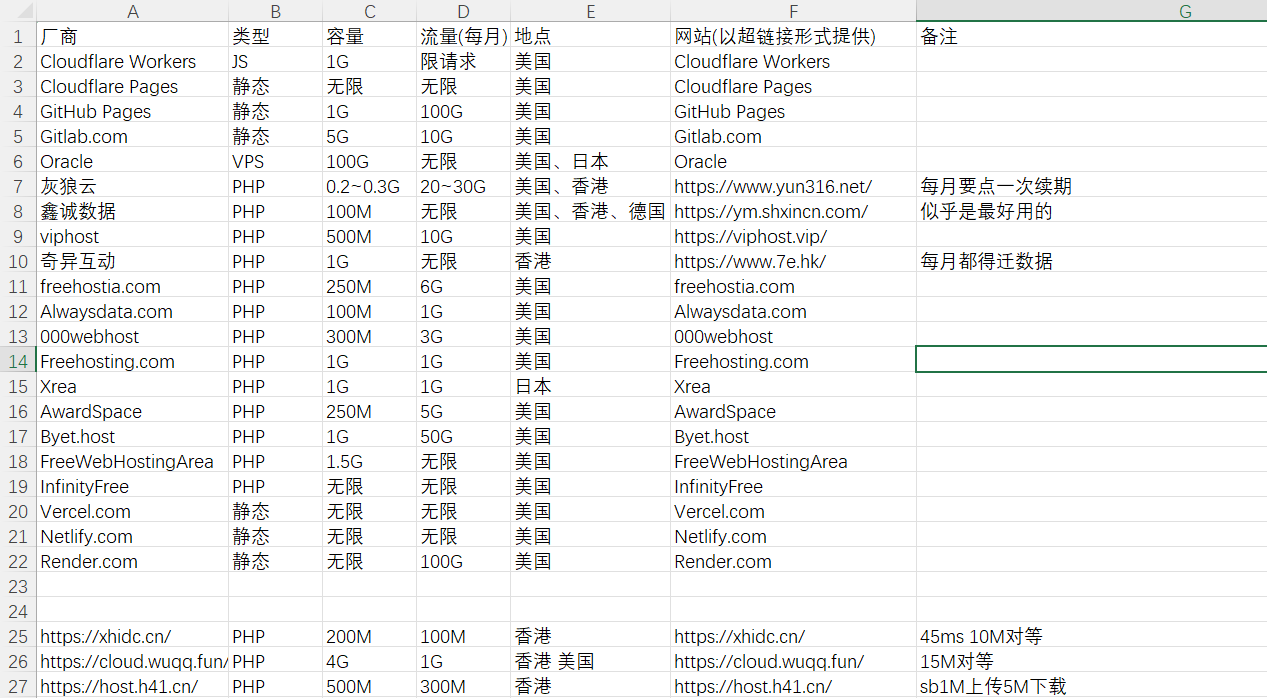The width and height of the screenshot is (1267, 698).
Task: Select column C header
Action: pos(370,11)
